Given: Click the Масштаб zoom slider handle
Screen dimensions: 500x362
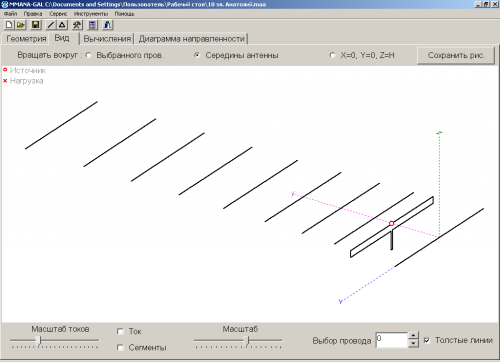Looking at the screenshot, I should [x=247, y=341].
